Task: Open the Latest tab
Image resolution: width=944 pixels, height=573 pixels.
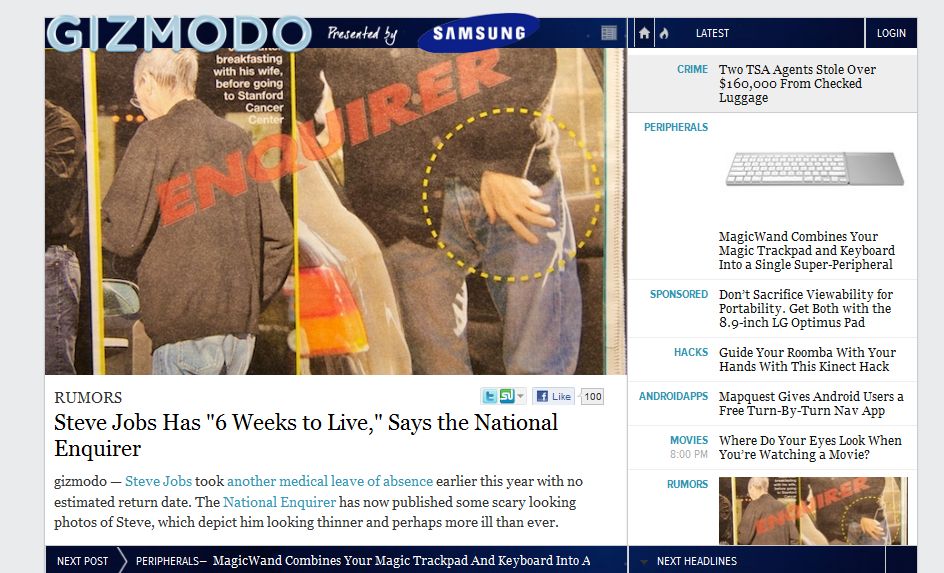Action: point(712,33)
